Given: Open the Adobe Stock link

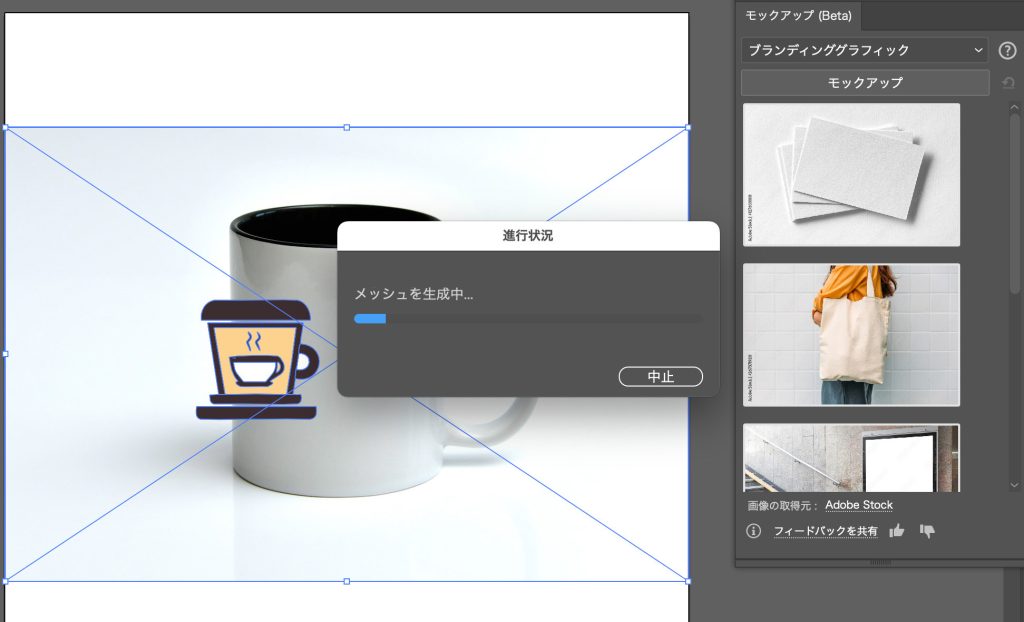Looking at the screenshot, I should click(x=858, y=505).
